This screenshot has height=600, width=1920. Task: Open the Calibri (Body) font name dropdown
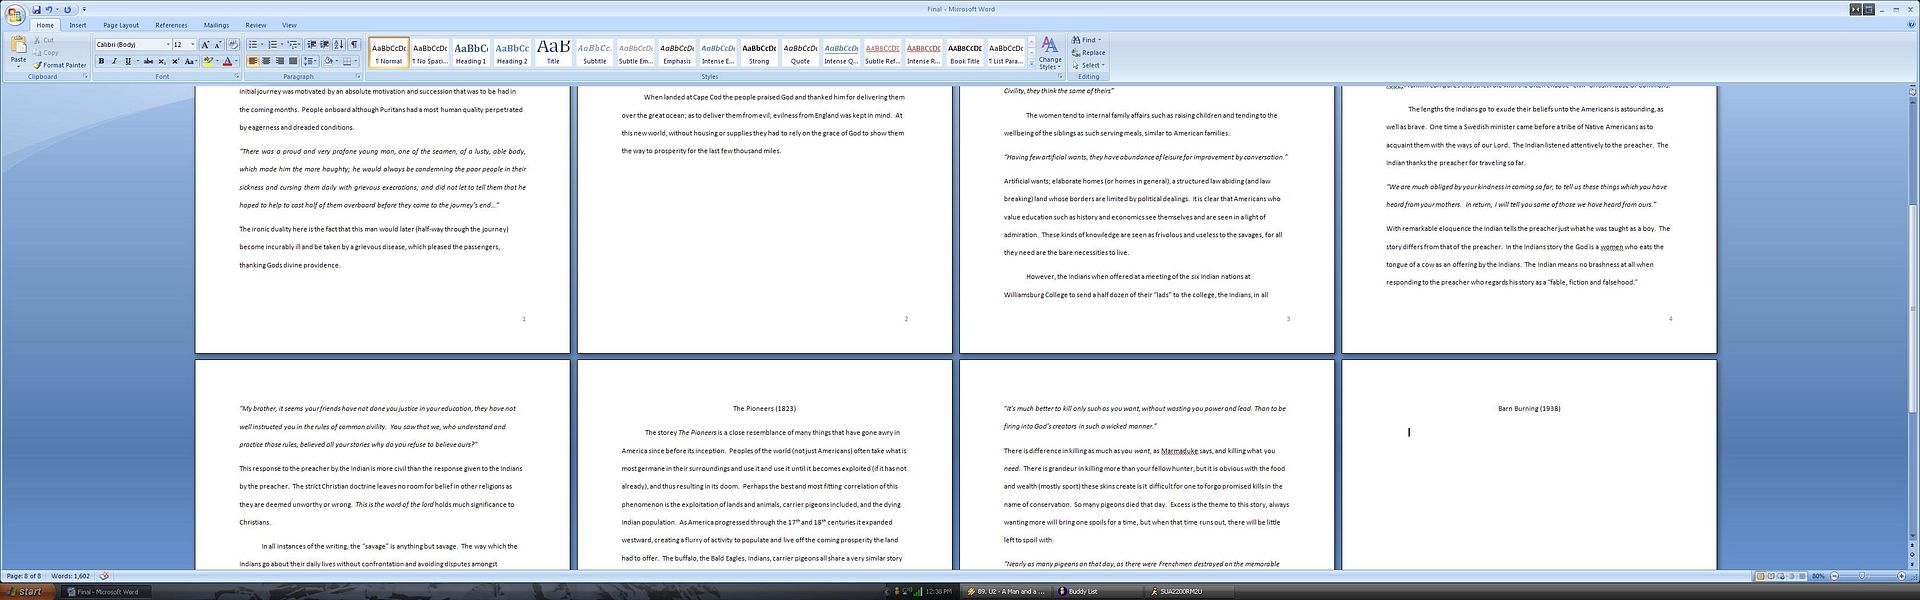coord(167,45)
